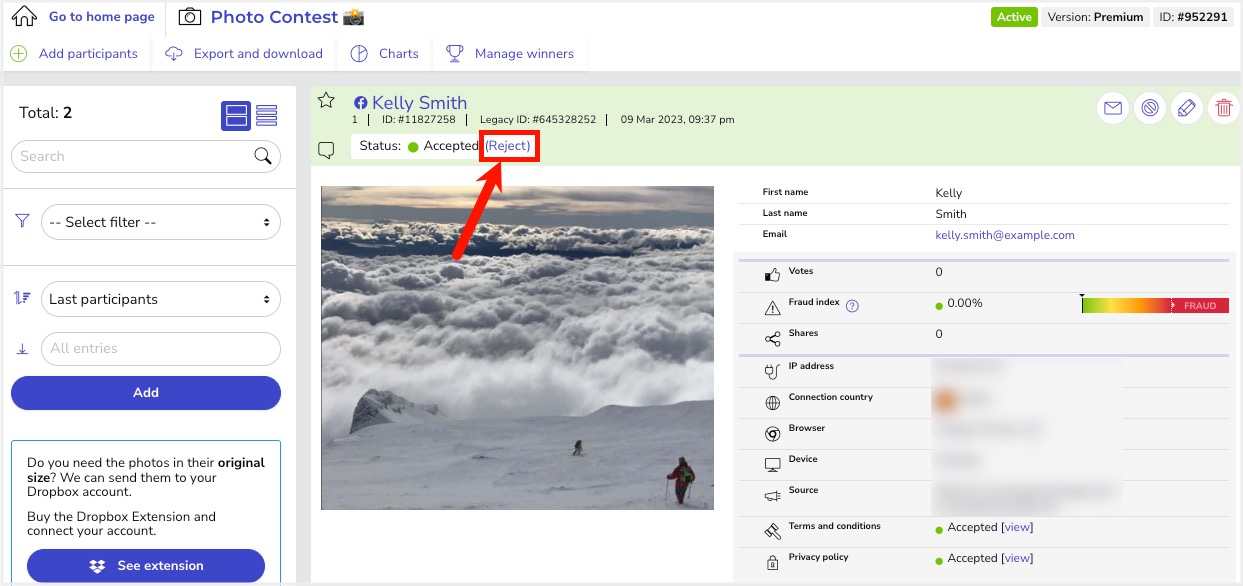Switch to the compact list view icon
The height and width of the screenshot is (586, 1243).
tap(266, 115)
